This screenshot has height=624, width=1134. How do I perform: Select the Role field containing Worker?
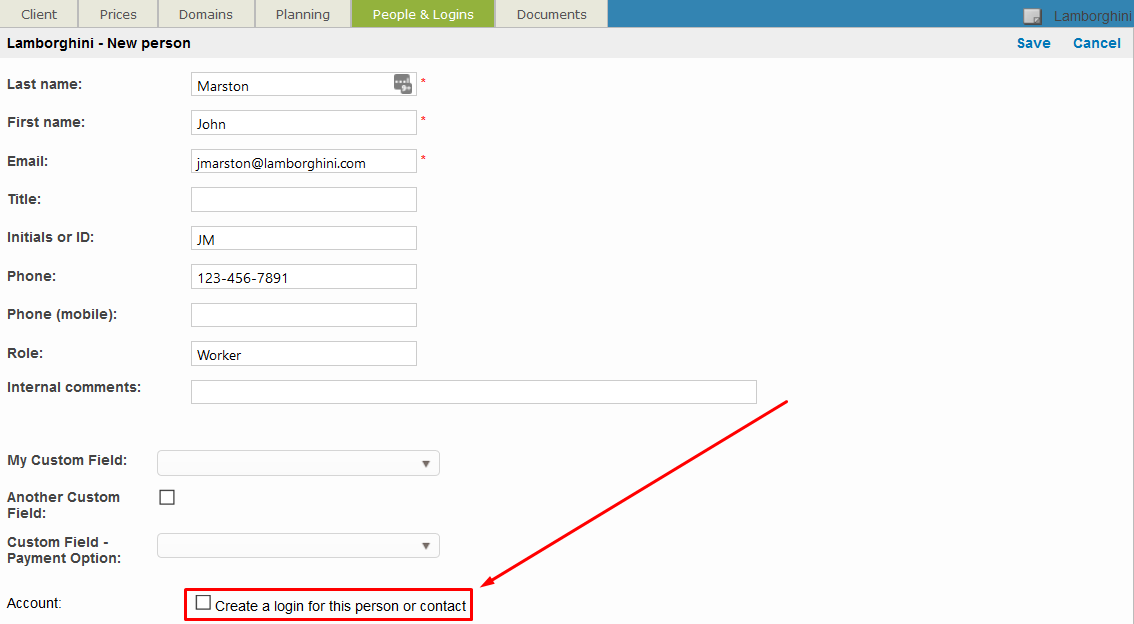point(303,354)
